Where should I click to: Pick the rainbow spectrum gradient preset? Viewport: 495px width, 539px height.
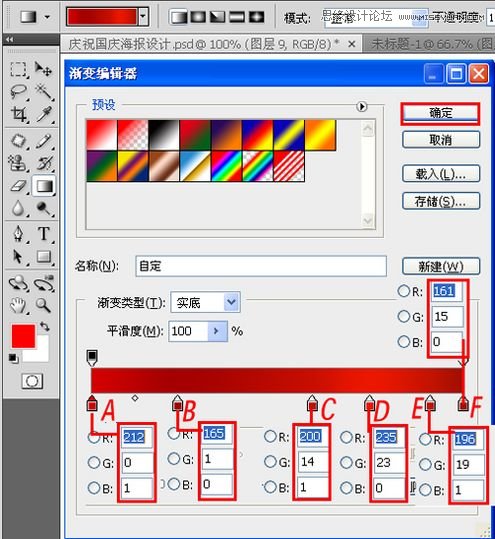pos(226,166)
